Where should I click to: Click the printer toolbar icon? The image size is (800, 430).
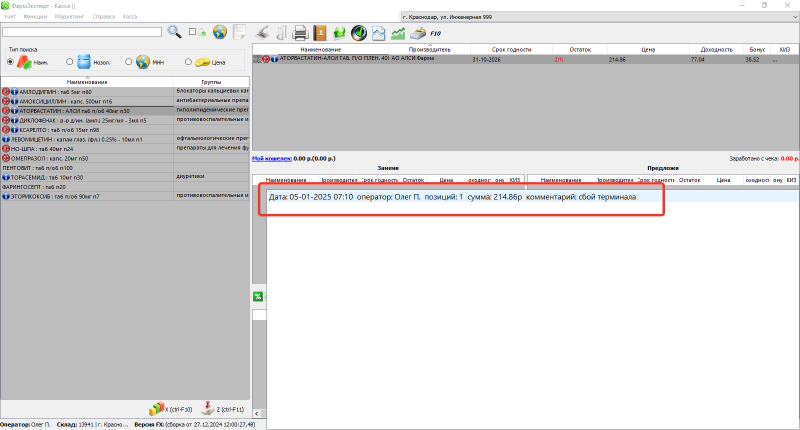point(300,33)
